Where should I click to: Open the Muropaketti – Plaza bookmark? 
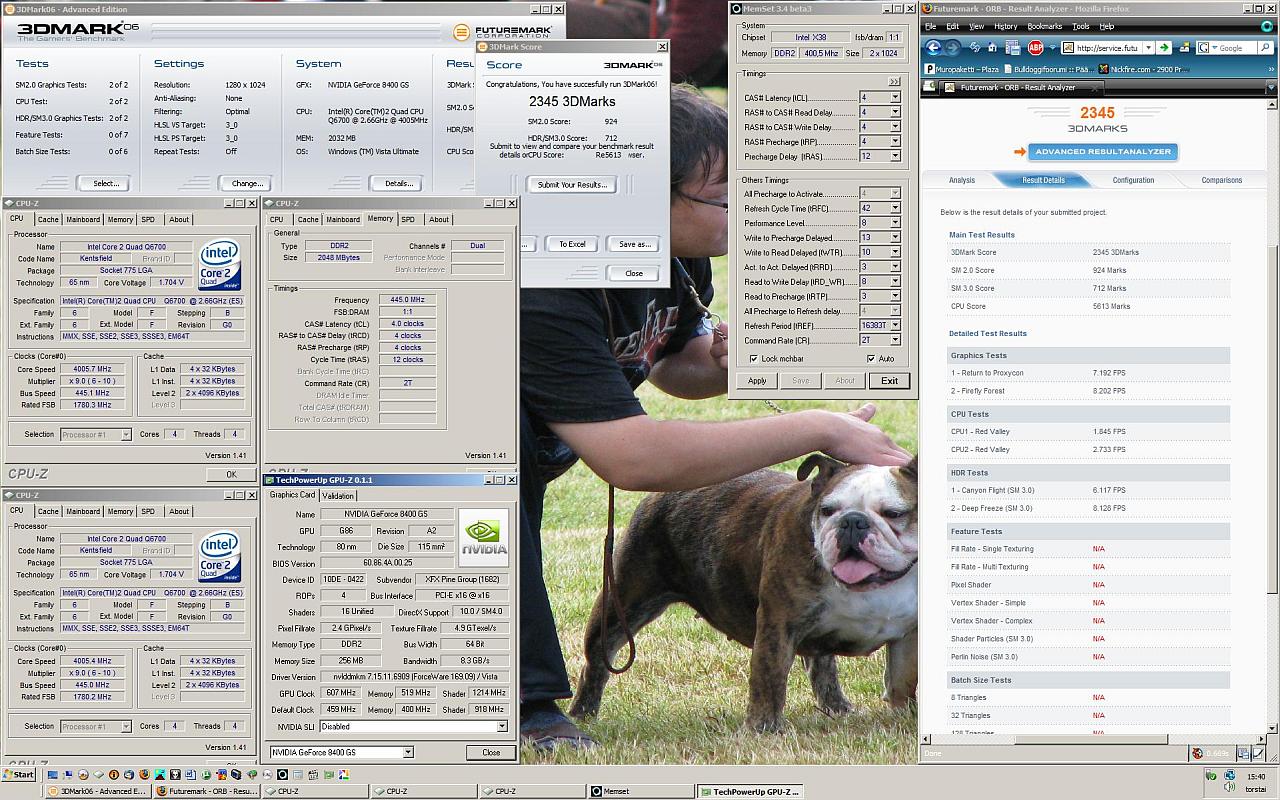pyautogui.click(x=962, y=69)
